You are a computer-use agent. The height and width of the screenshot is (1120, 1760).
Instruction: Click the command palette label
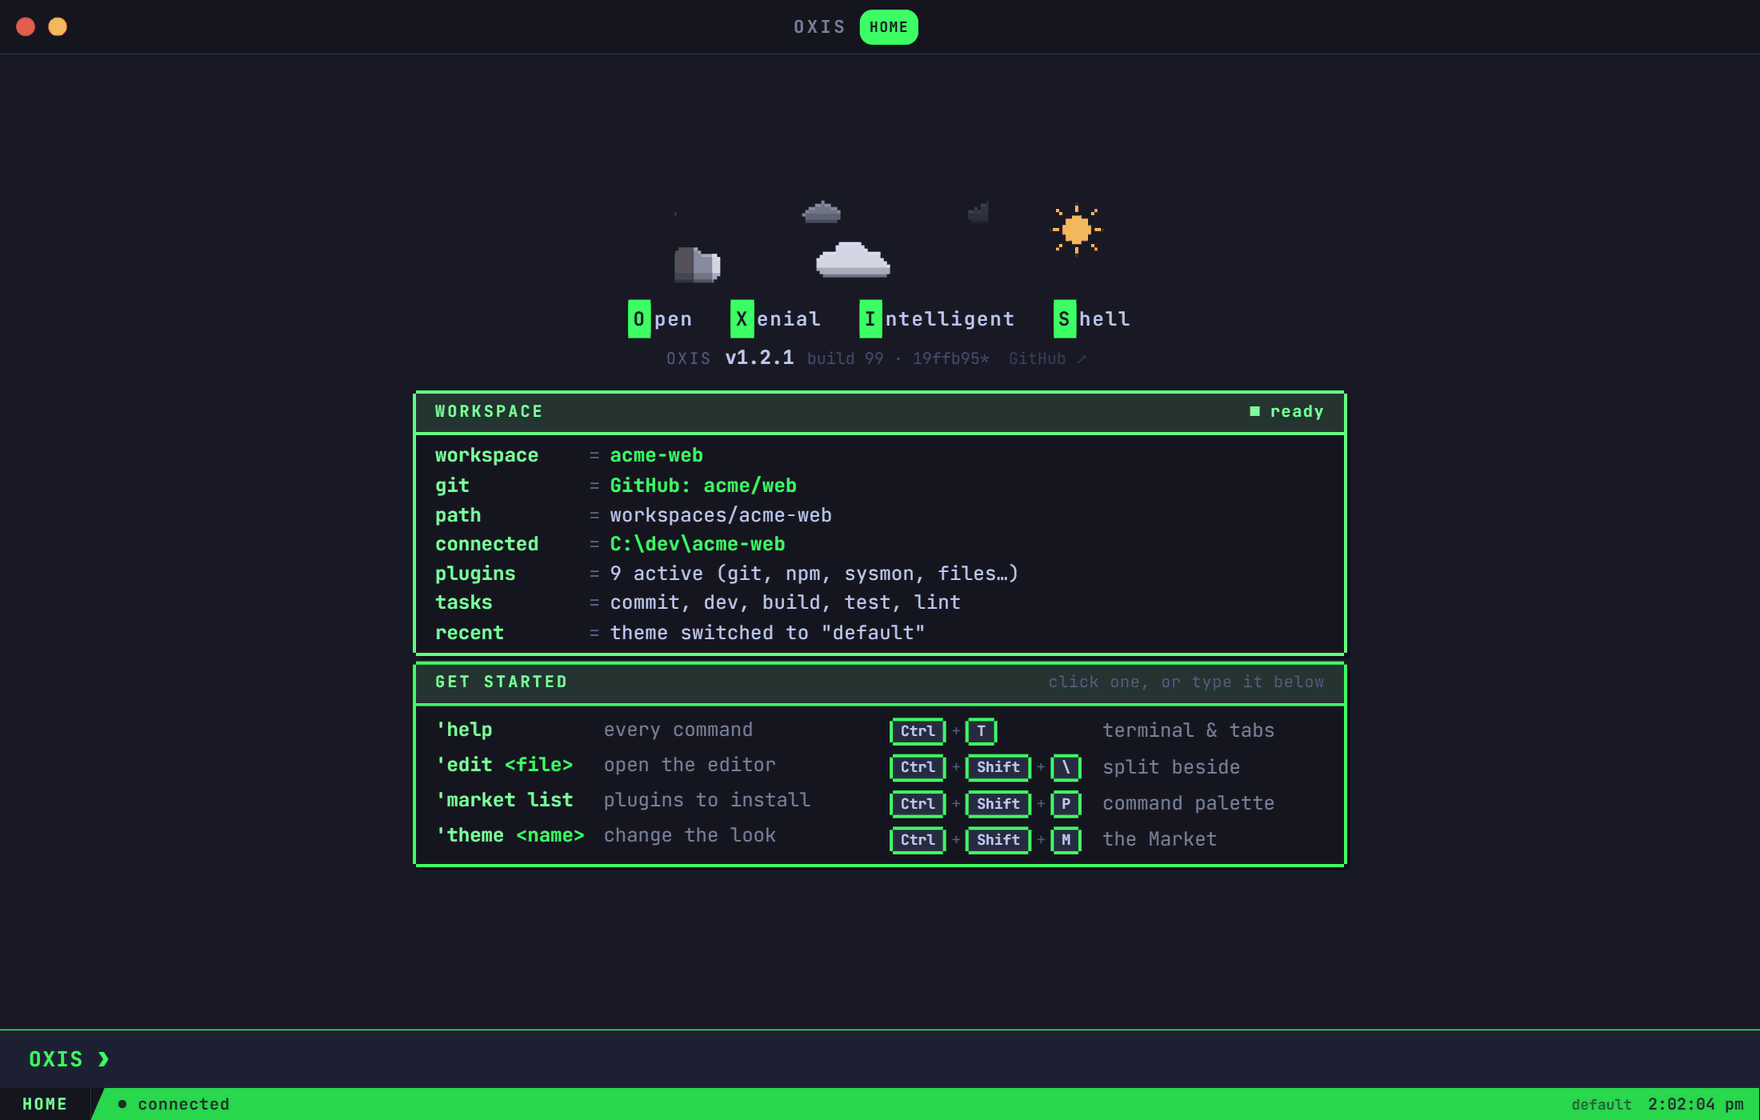tap(1188, 803)
